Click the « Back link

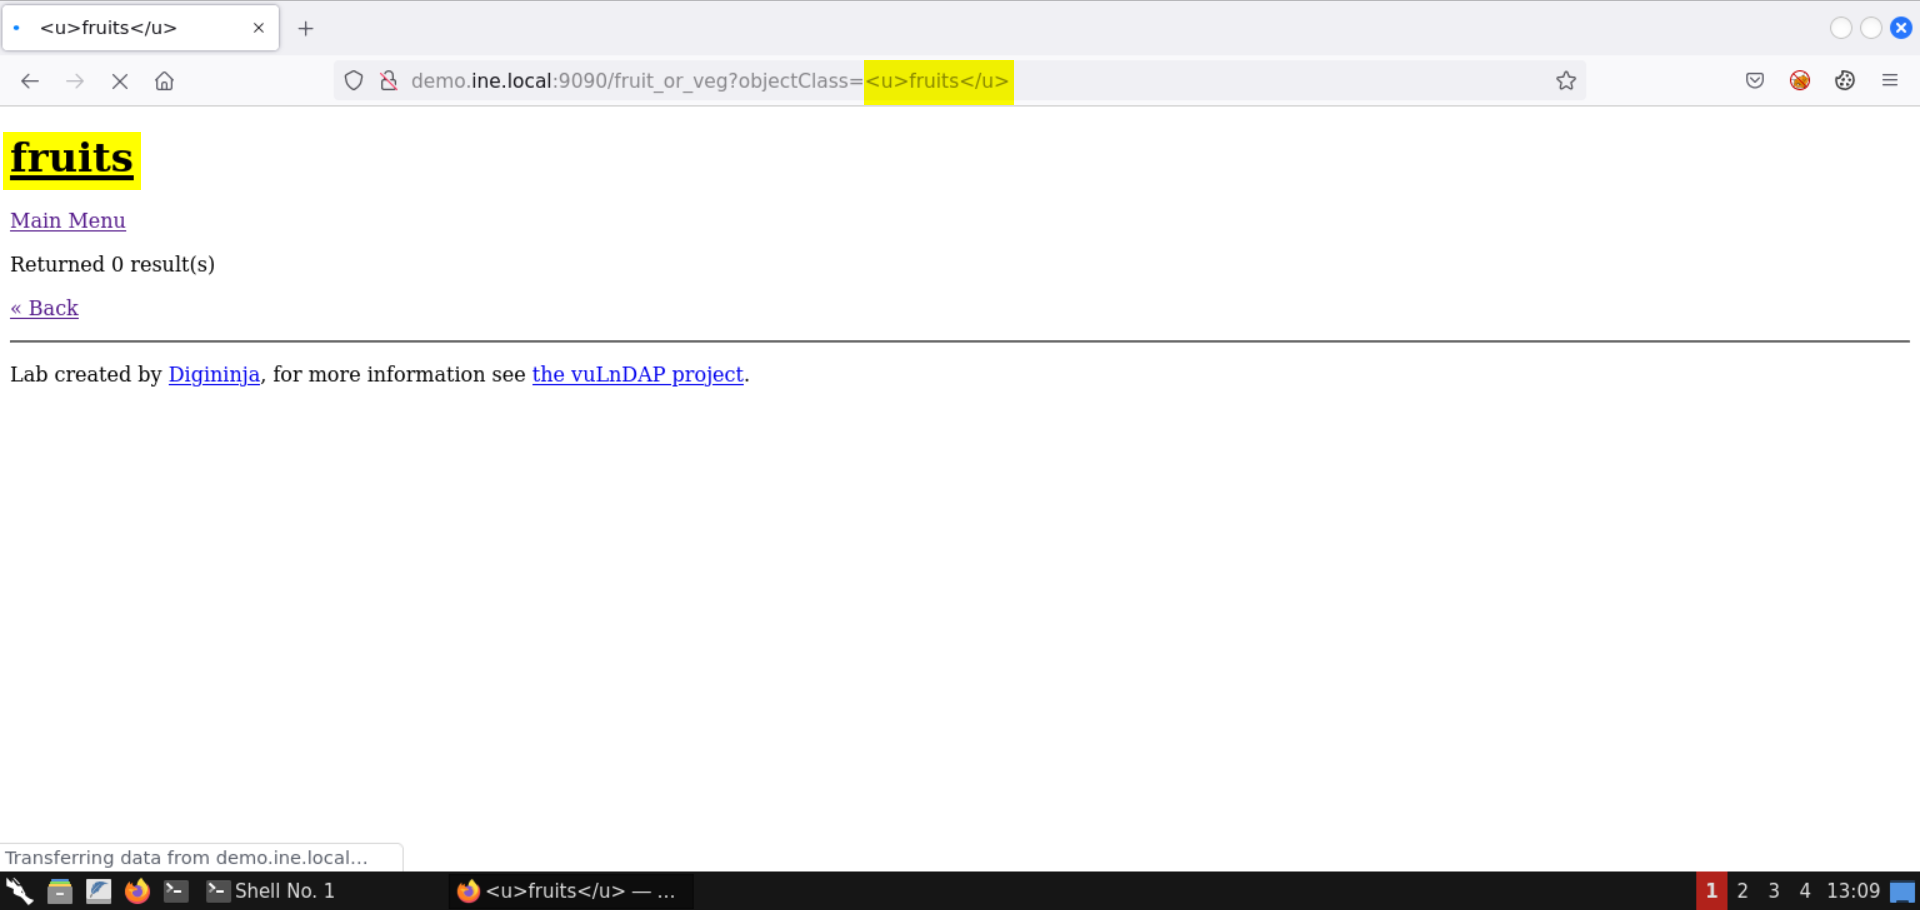(44, 308)
